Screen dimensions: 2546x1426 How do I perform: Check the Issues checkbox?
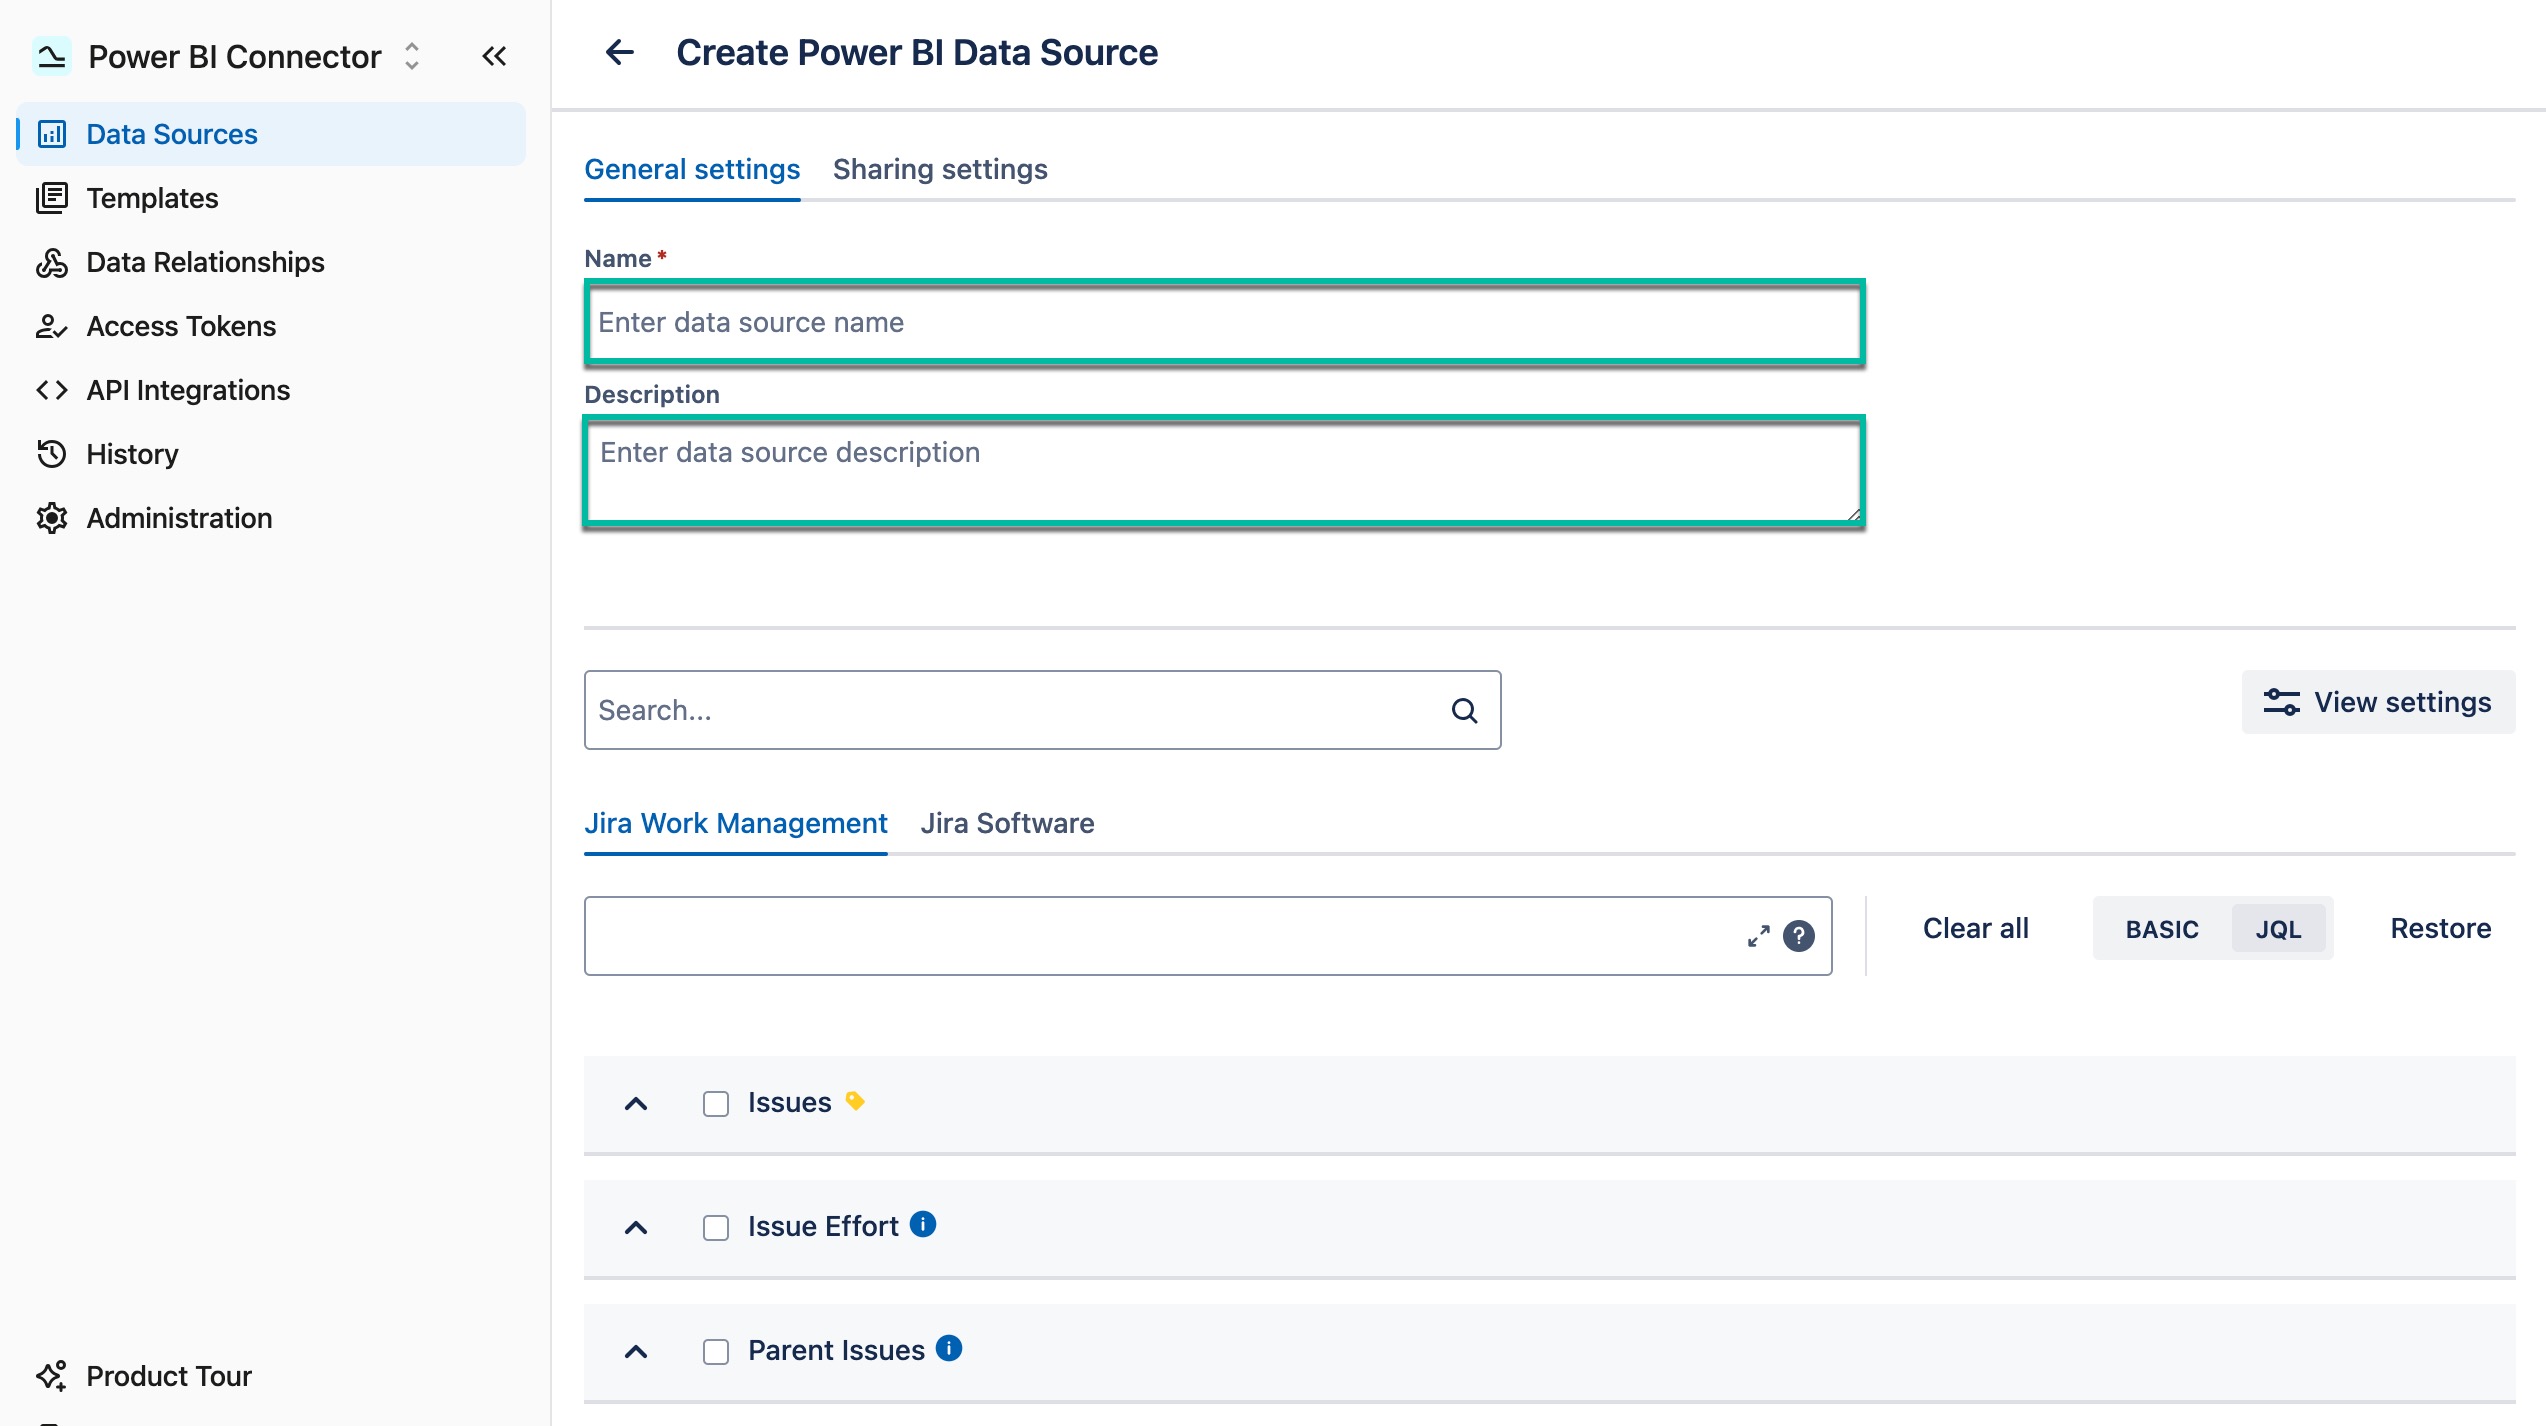[x=715, y=1103]
